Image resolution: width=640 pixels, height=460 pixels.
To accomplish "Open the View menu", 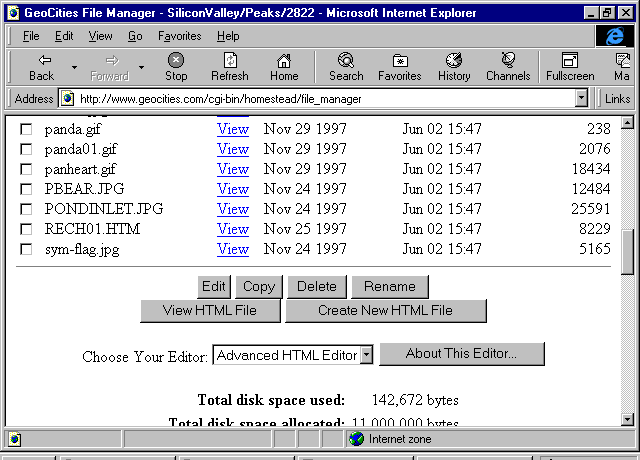I will tap(100, 36).
